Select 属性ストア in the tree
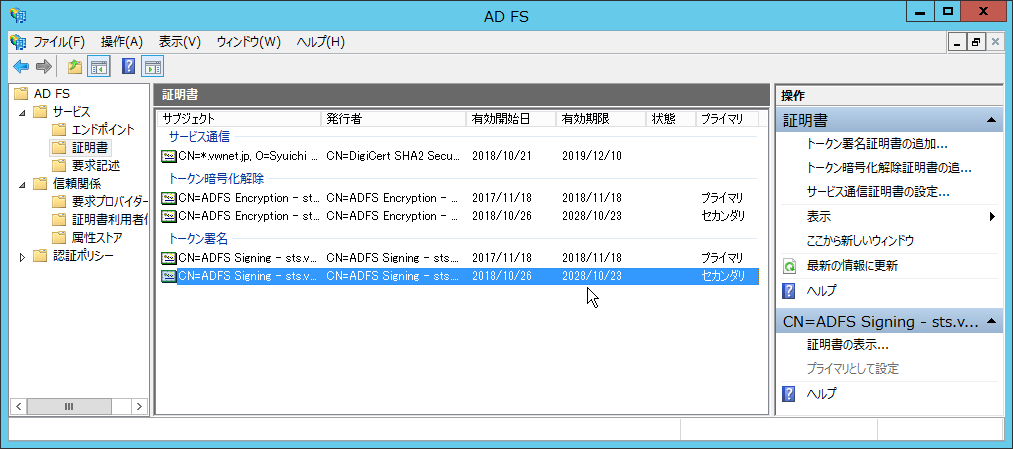Screen dimensions: 1013x449 [x=97, y=238]
